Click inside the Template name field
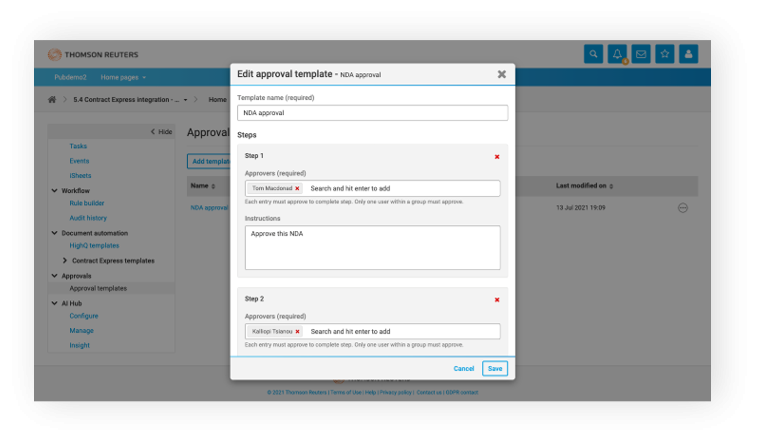Viewport: 758px width, 442px height. 372,113
